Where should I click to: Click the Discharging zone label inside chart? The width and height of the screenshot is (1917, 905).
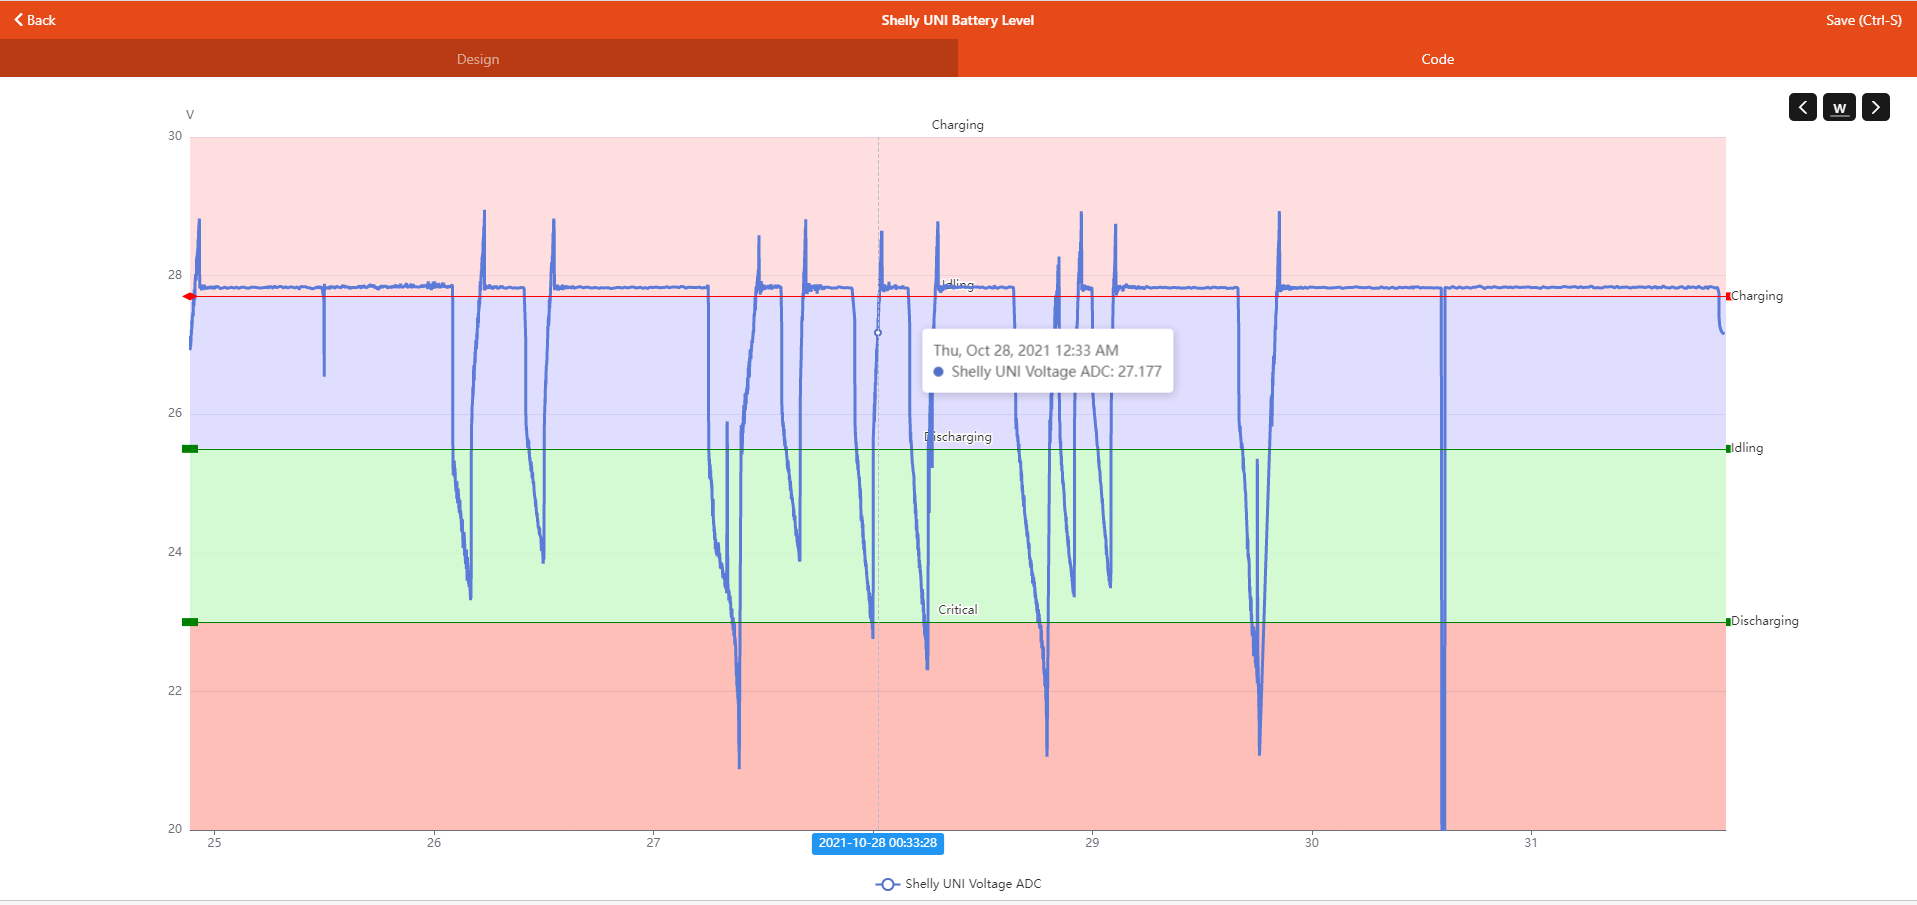tap(958, 437)
